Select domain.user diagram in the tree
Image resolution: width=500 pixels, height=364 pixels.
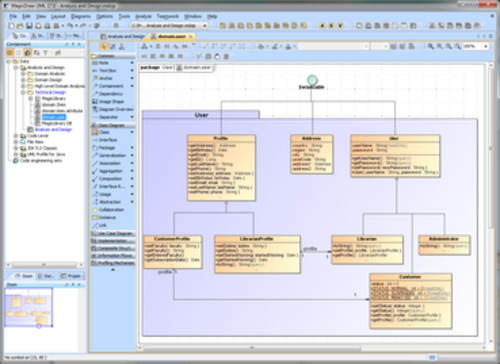(x=53, y=117)
